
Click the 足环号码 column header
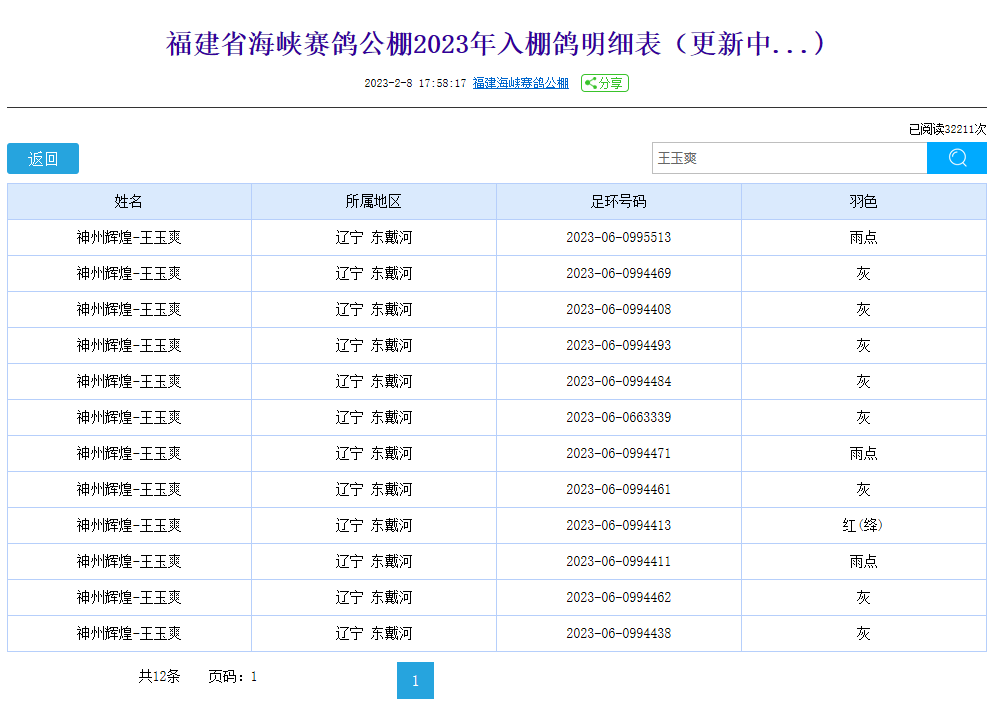tap(618, 201)
